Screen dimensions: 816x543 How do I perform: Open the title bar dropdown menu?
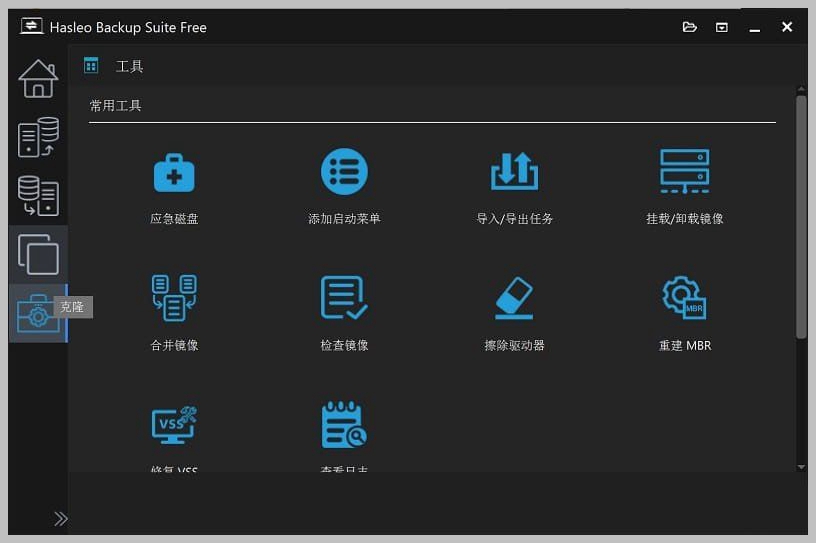(x=721, y=27)
